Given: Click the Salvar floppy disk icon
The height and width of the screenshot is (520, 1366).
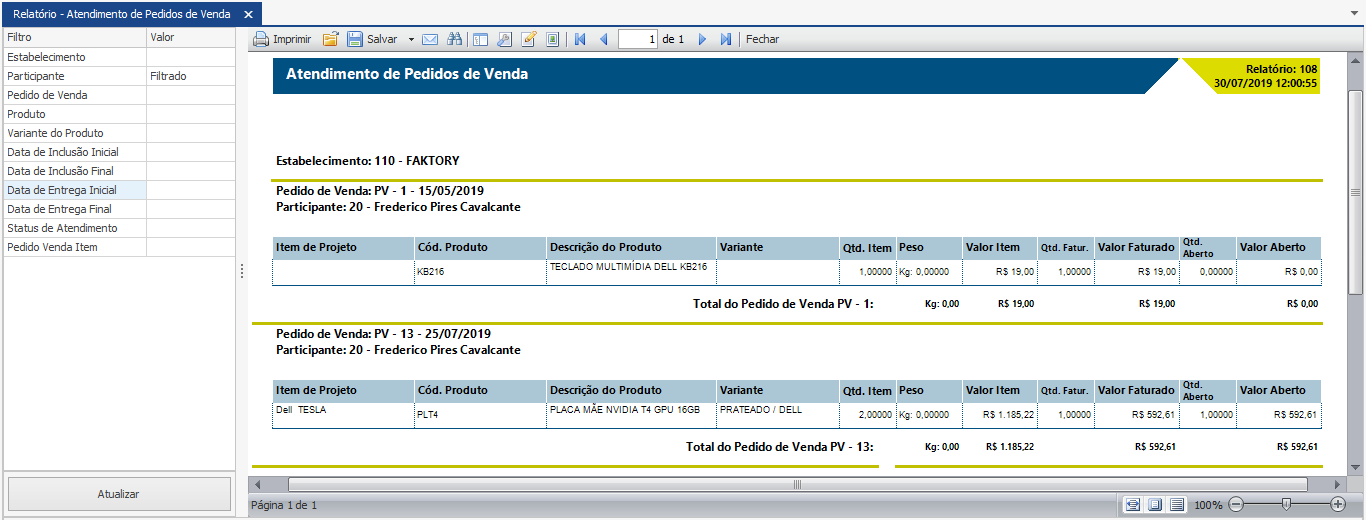Looking at the screenshot, I should (355, 40).
